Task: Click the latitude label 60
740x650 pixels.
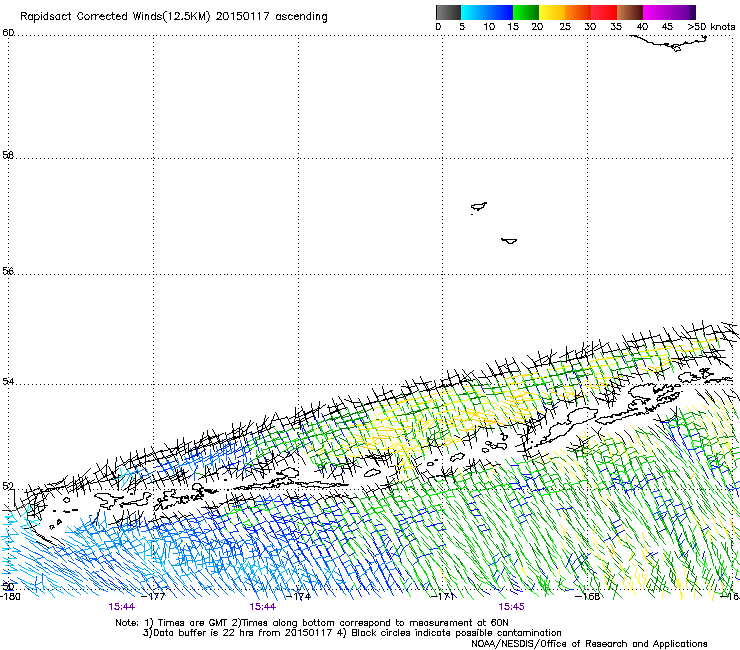Action: (8, 33)
